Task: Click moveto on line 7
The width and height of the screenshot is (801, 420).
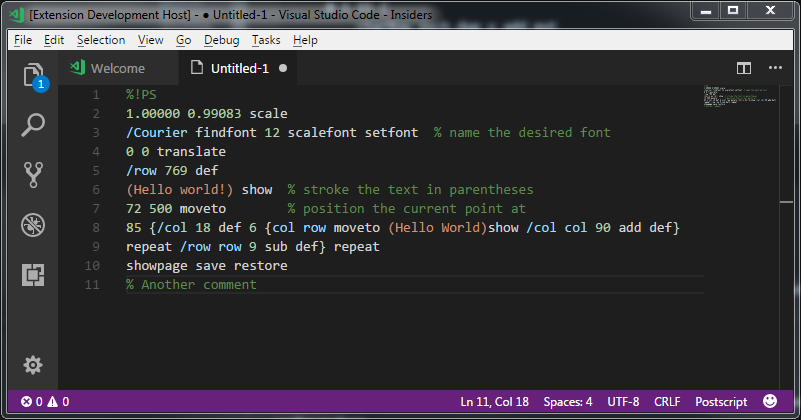Action: pos(203,208)
